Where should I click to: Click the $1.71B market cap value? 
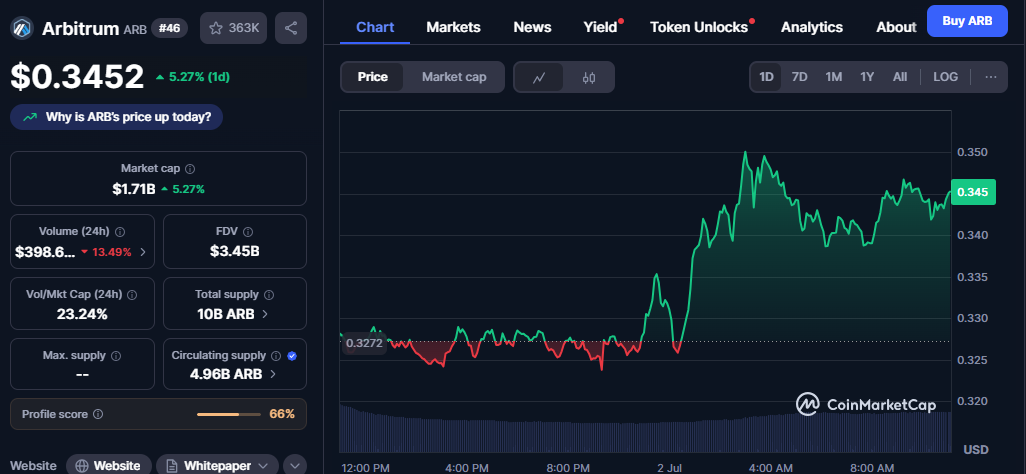click(x=133, y=189)
